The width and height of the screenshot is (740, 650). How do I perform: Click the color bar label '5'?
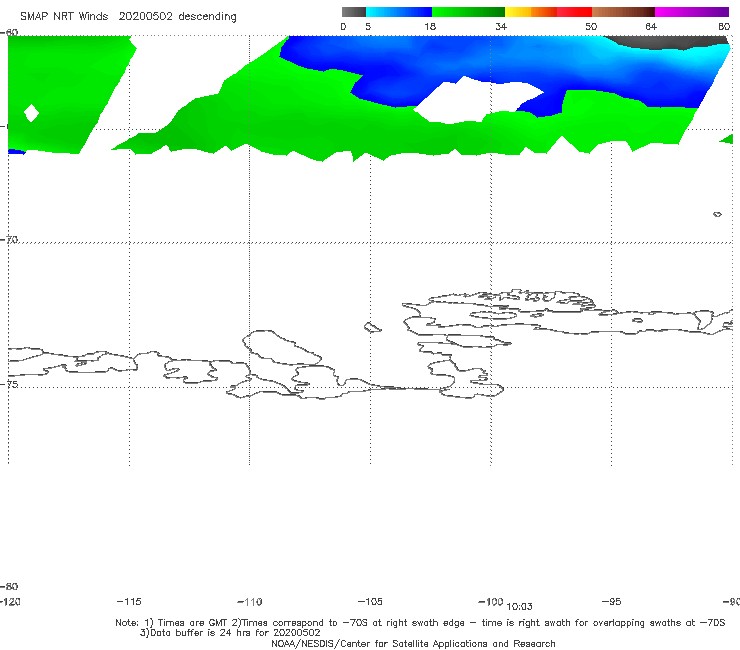[368, 26]
